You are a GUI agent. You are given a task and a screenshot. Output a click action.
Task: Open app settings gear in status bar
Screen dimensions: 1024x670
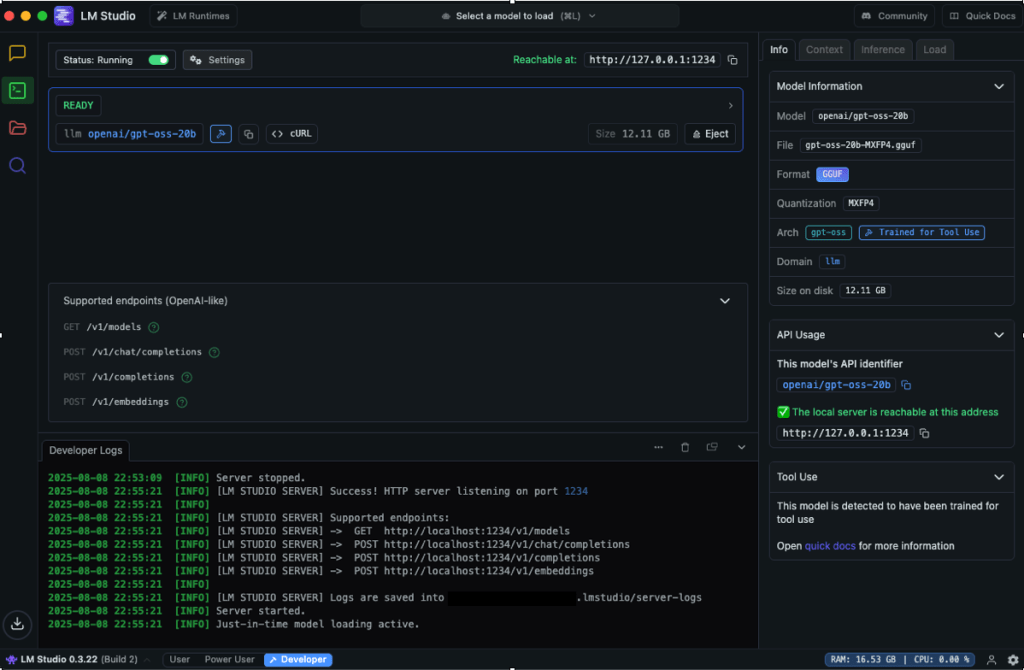(x=1011, y=660)
